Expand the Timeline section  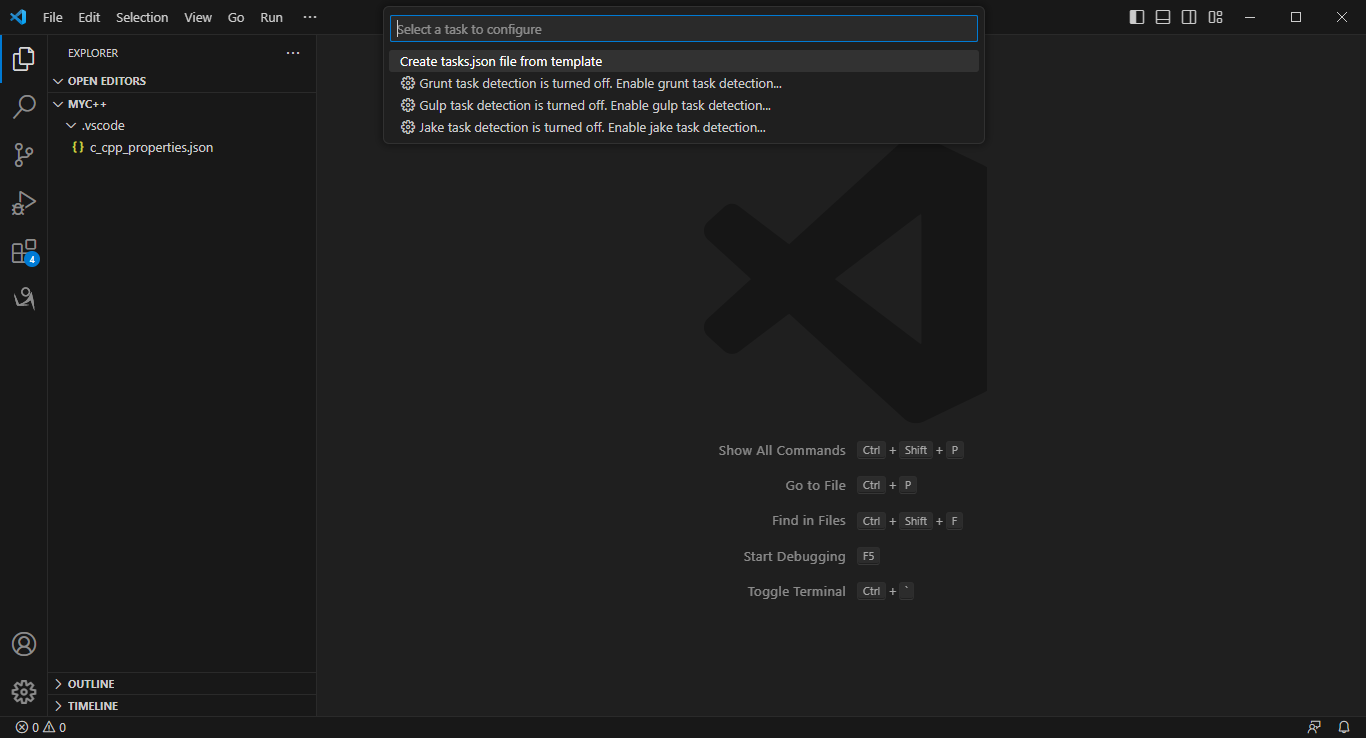pyautogui.click(x=182, y=706)
